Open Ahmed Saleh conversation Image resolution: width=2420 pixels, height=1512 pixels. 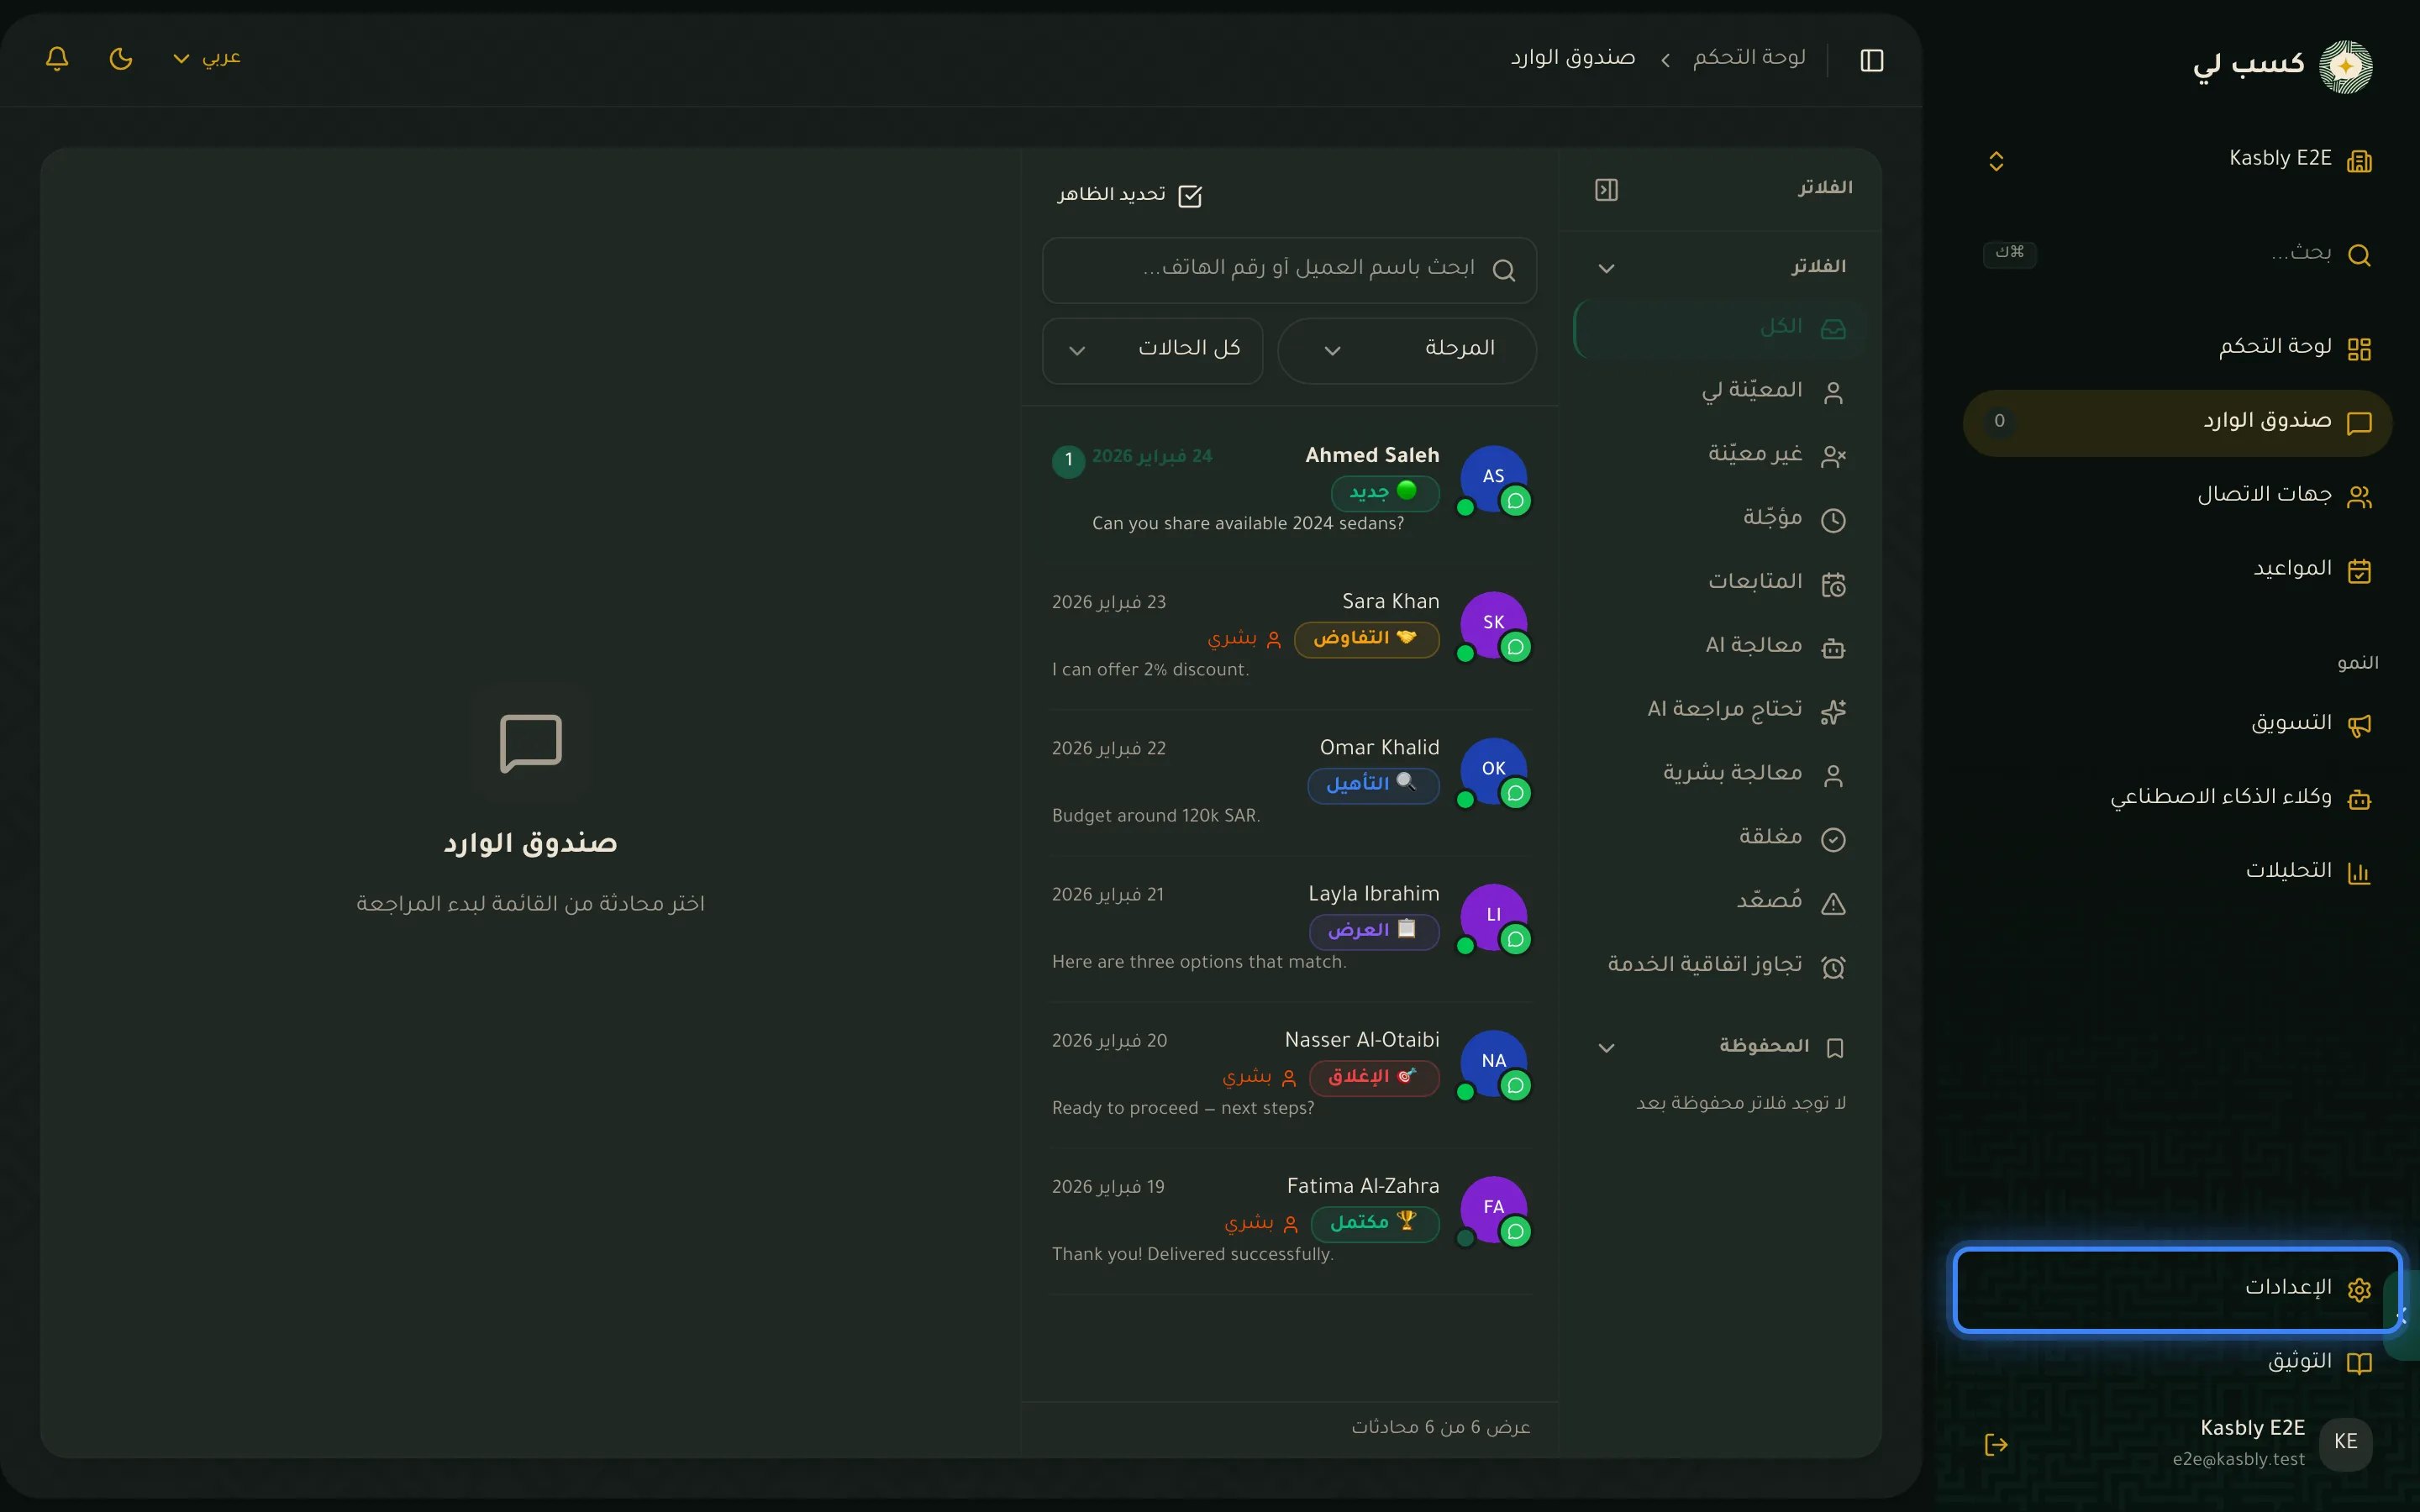coord(1289,488)
